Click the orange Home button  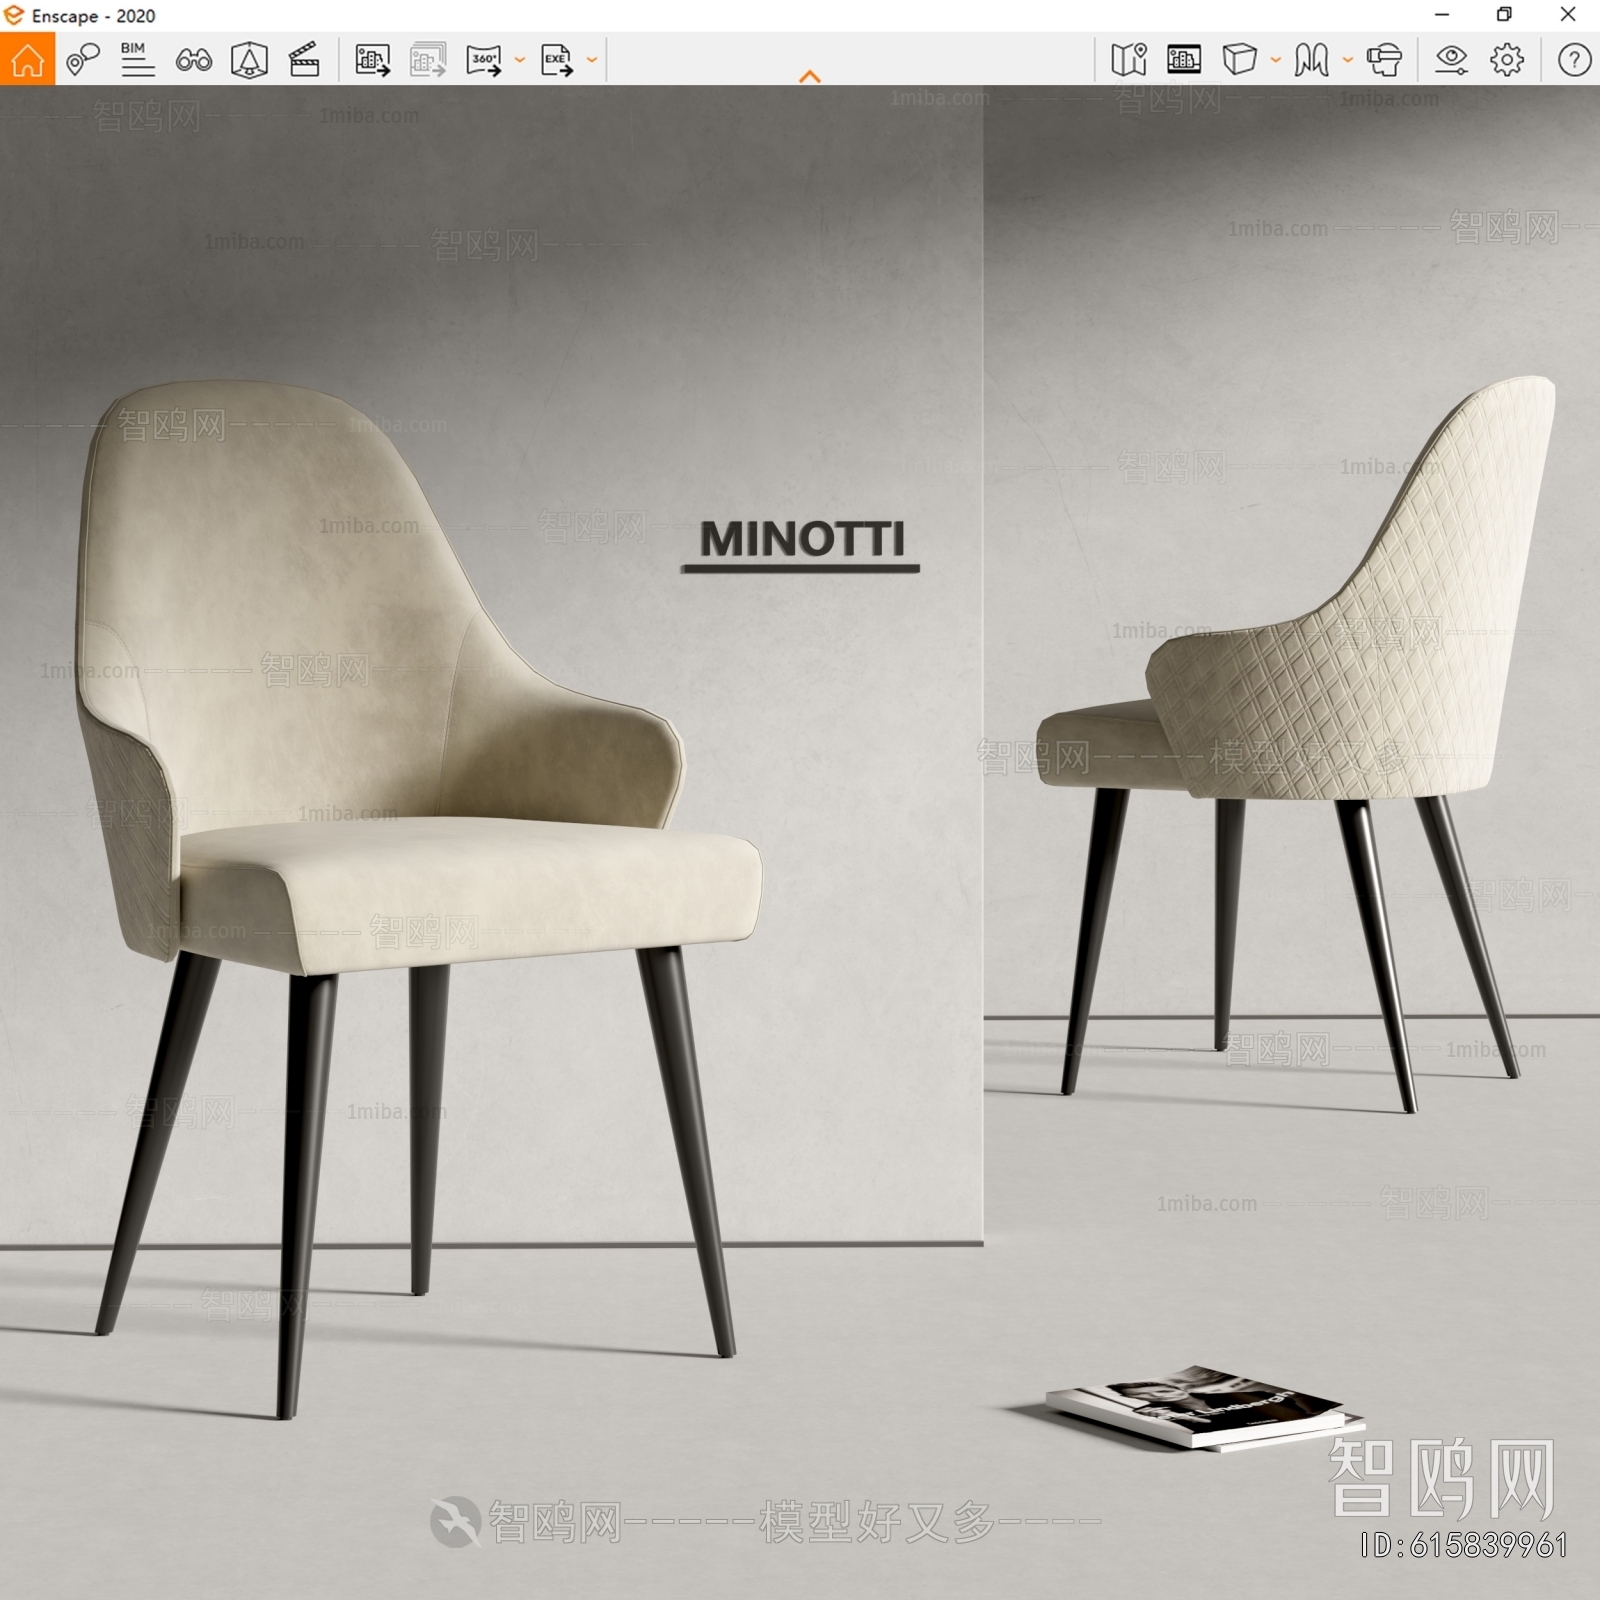[27, 59]
